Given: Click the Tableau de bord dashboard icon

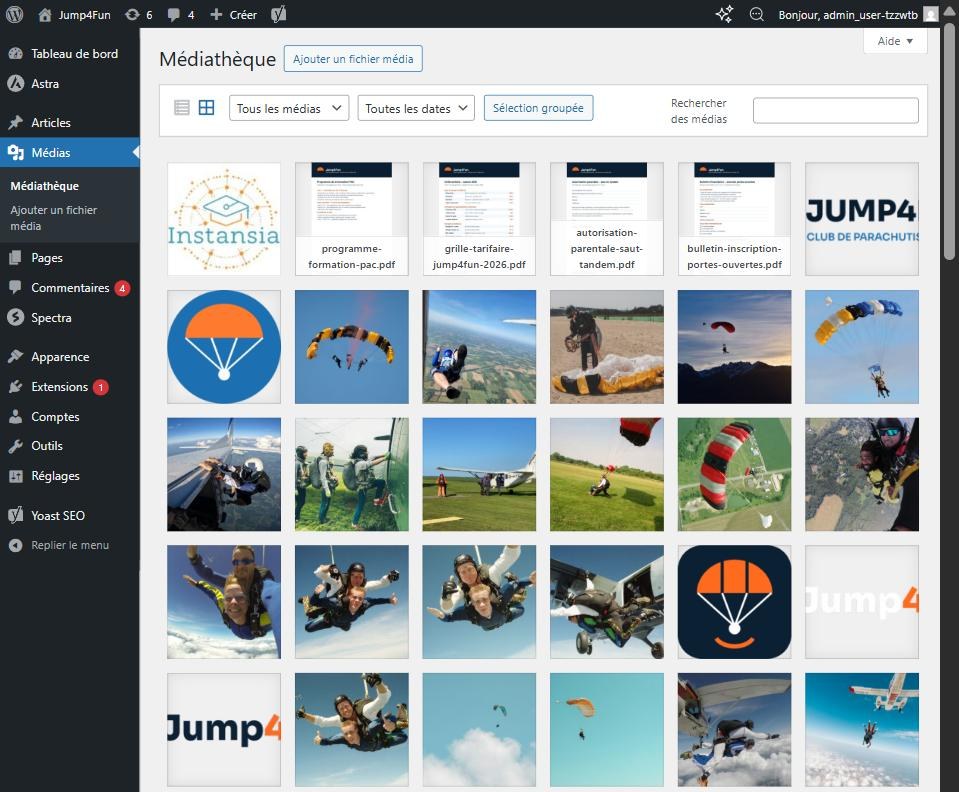Looking at the screenshot, I should [16, 54].
